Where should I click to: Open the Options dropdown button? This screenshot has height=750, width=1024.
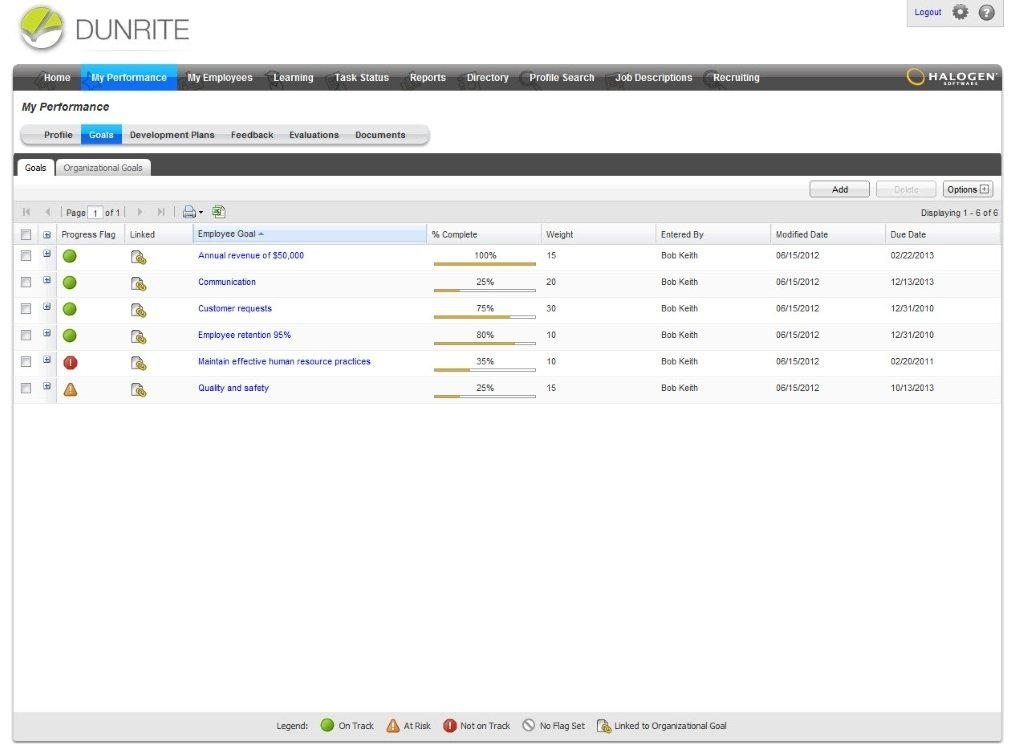click(x=968, y=189)
